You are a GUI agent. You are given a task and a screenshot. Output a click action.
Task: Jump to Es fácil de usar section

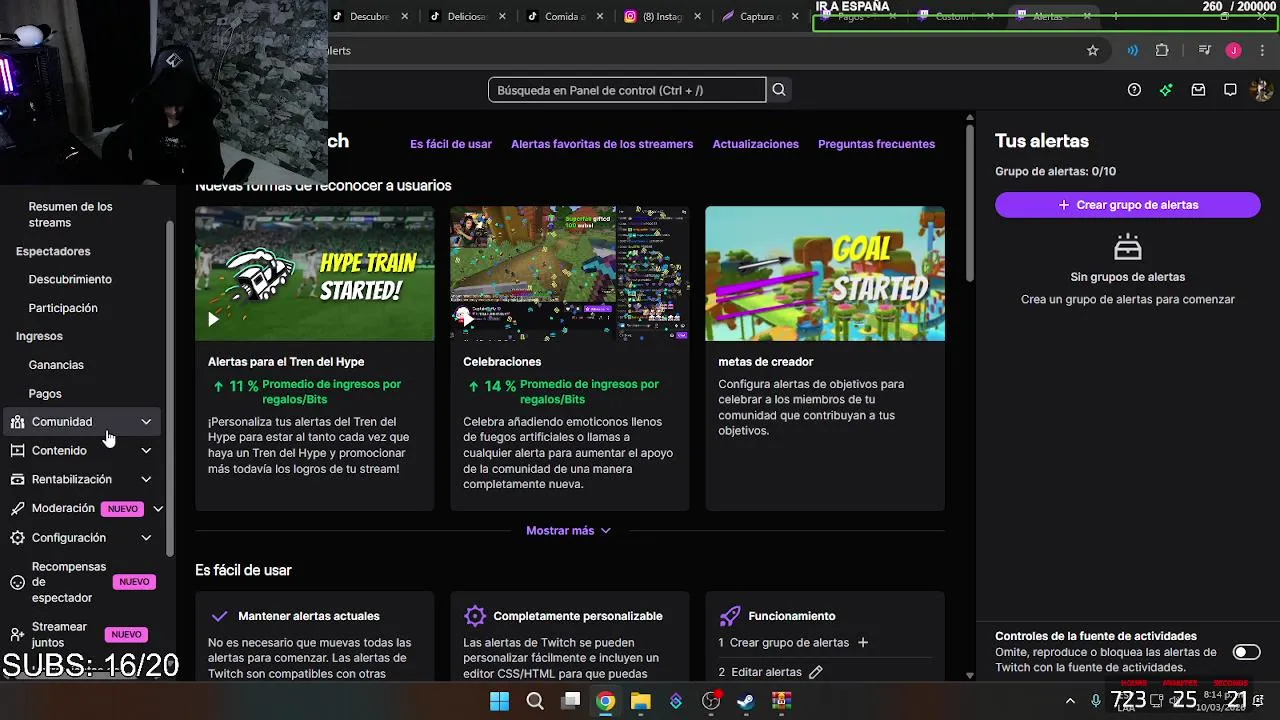click(451, 144)
